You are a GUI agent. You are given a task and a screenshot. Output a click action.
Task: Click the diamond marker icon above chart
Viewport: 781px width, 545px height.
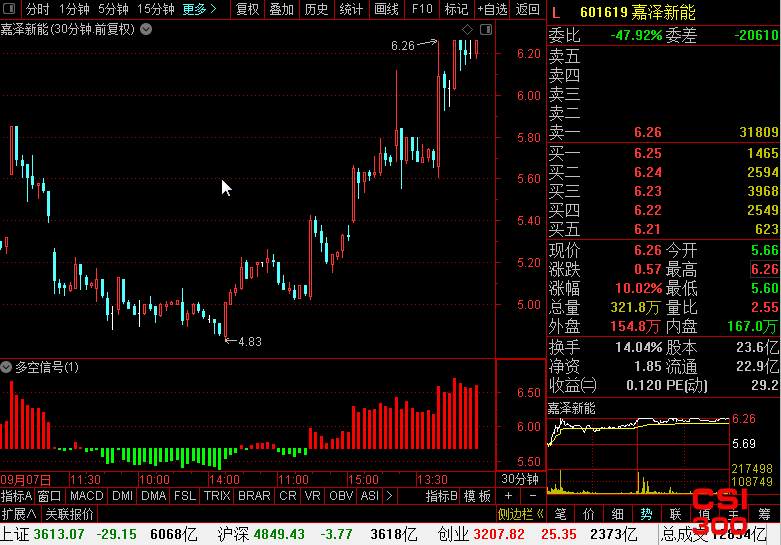(x=467, y=29)
